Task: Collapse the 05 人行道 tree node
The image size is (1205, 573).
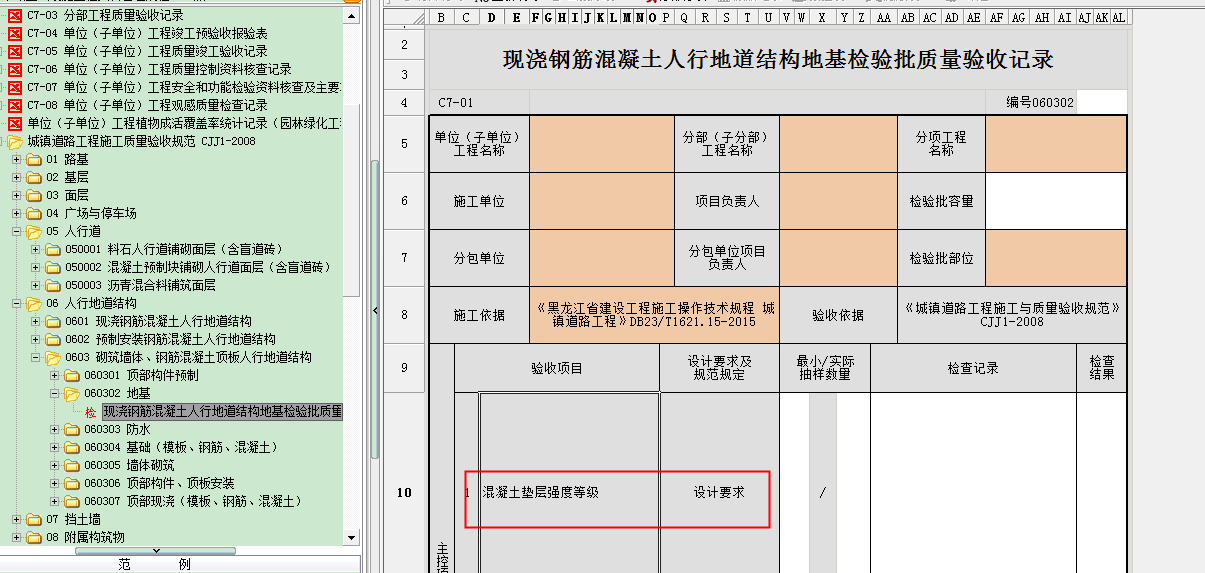Action: coord(16,231)
